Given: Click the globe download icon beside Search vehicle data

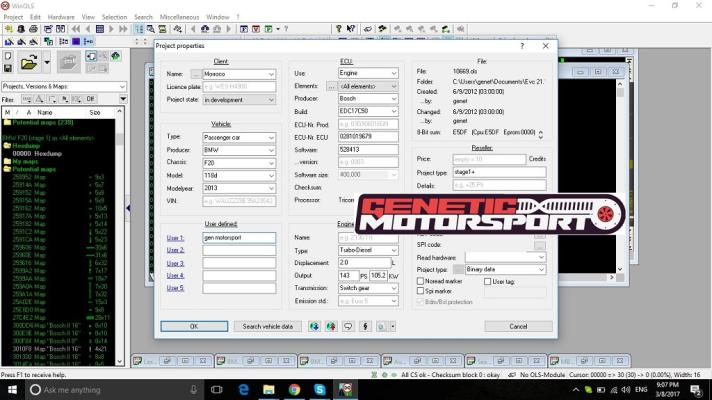Looking at the screenshot, I should [x=315, y=326].
